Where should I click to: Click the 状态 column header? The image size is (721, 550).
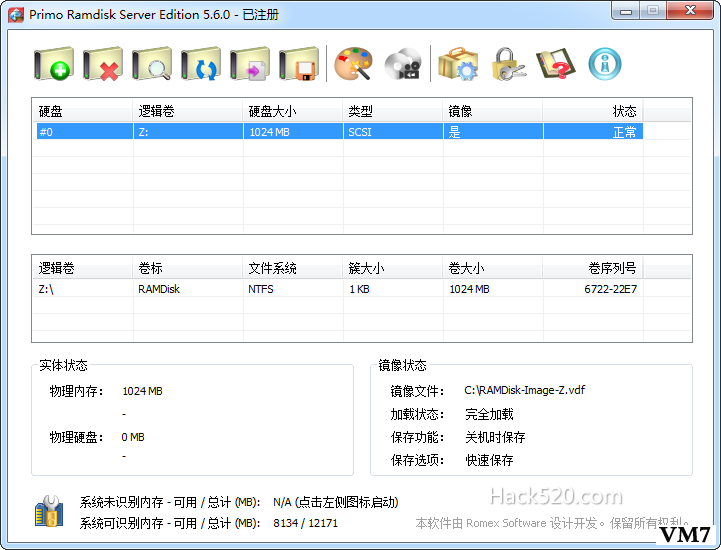click(x=593, y=111)
